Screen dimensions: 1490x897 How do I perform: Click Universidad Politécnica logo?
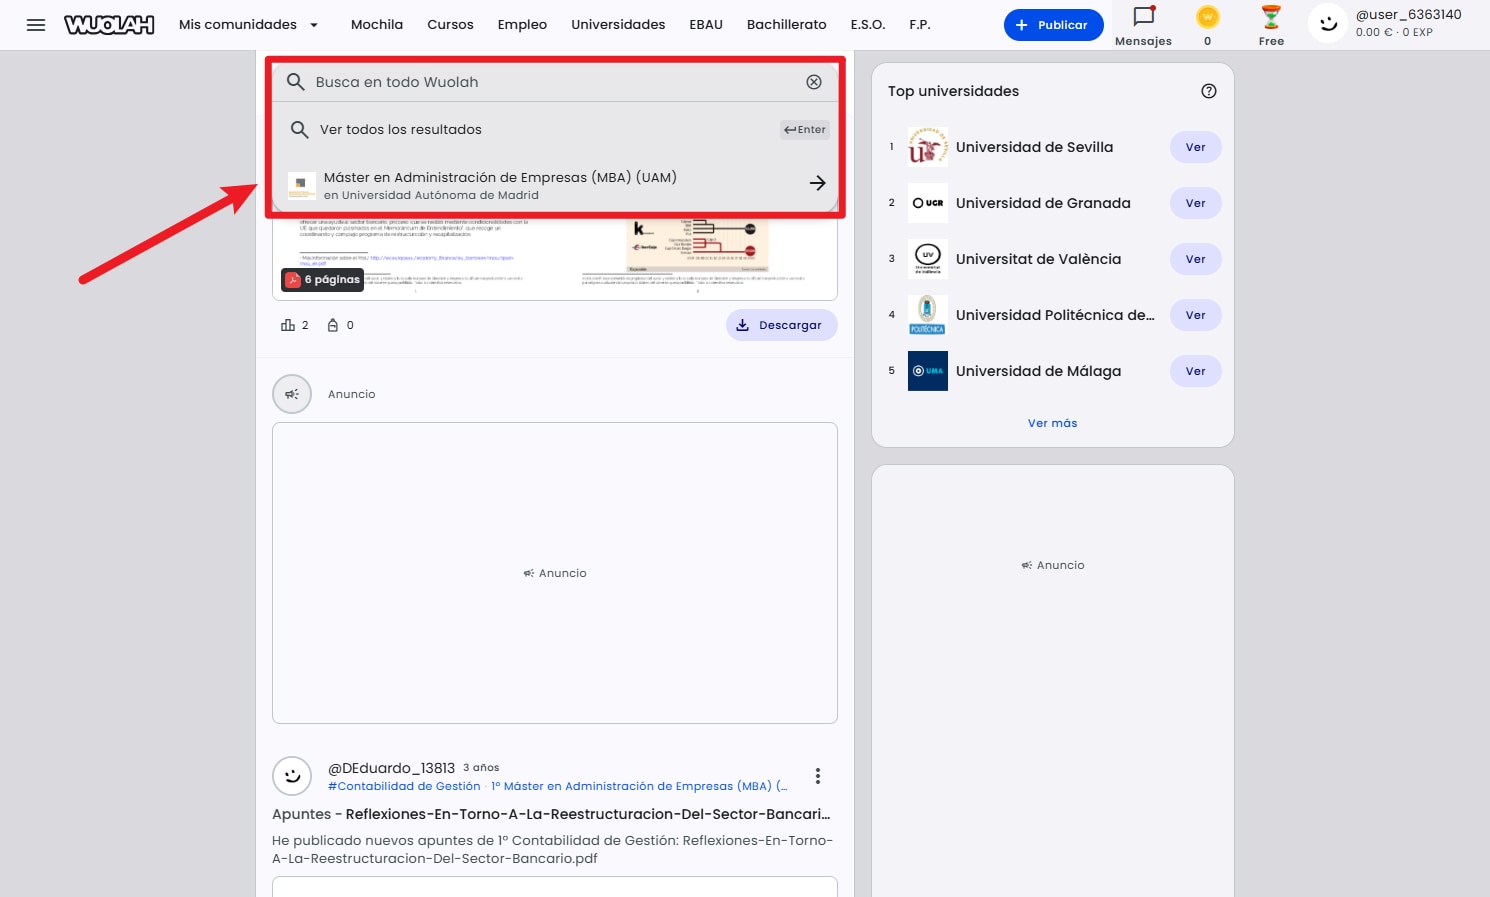927,315
